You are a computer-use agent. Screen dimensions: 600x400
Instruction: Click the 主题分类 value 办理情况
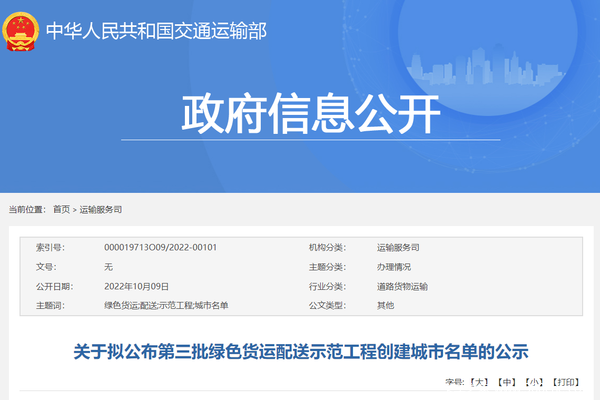pos(394,267)
